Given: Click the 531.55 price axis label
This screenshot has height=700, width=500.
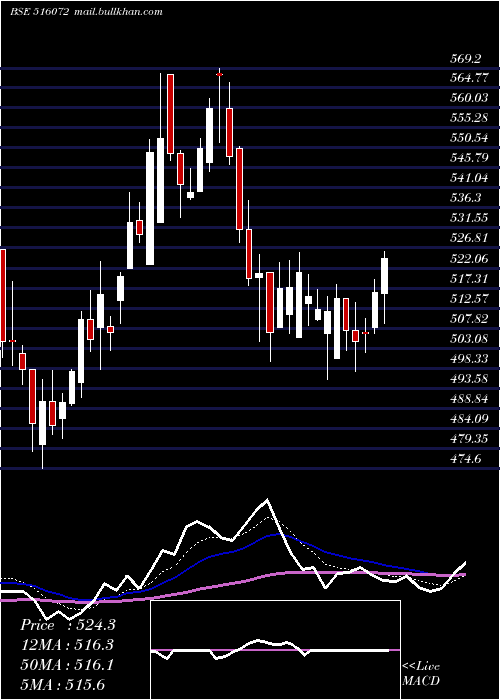Looking at the screenshot, I should coord(469,218).
